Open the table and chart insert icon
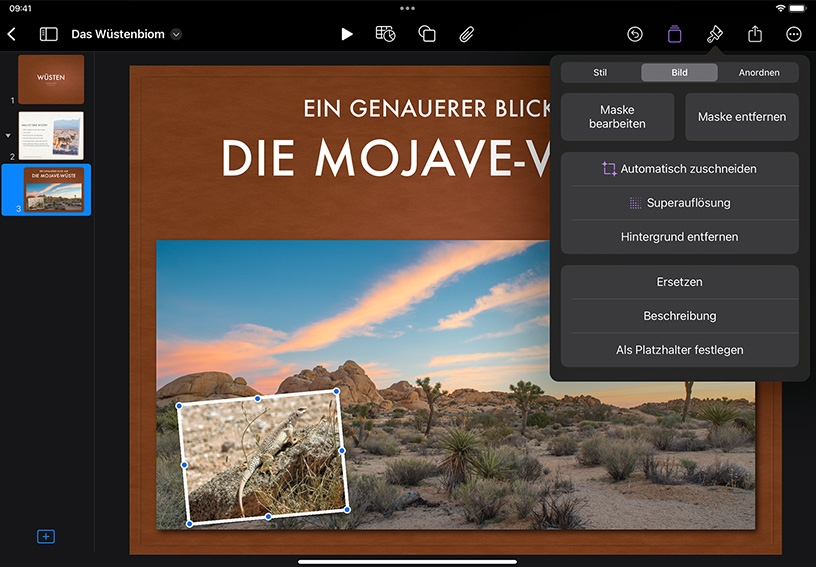Viewport: 816px width, 567px height. pos(385,34)
